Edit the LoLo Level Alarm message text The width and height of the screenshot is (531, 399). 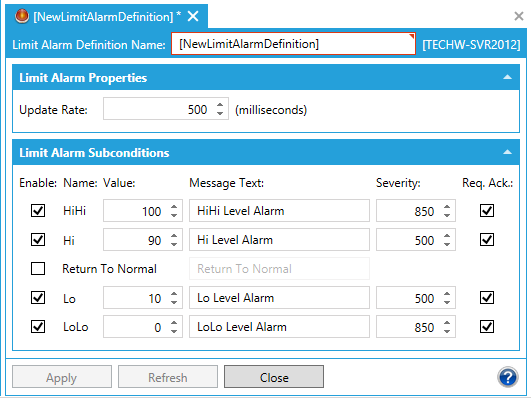pyautogui.click(x=279, y=327)
